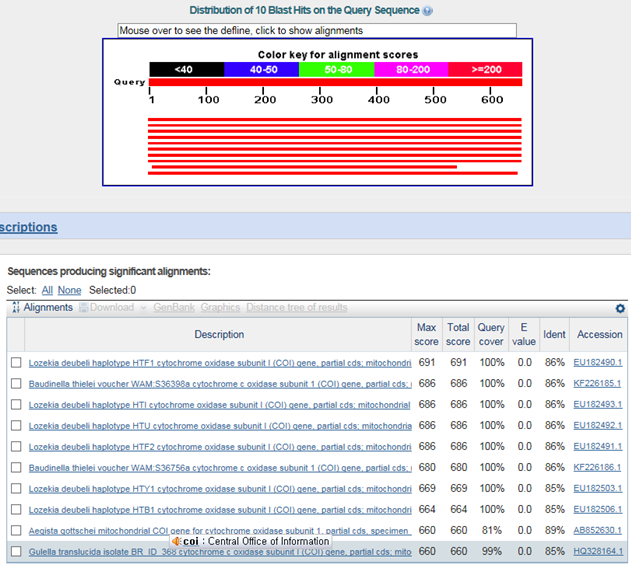Select the Lozekia deubeli HTU row checkbox
This screenshot has width=631, height=567.
click(x=16, y=425)
